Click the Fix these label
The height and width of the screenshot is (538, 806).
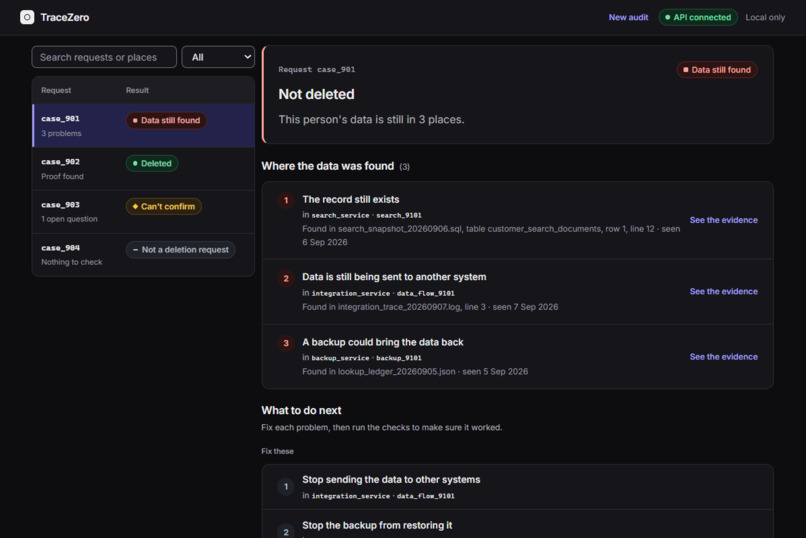point(278,451)
